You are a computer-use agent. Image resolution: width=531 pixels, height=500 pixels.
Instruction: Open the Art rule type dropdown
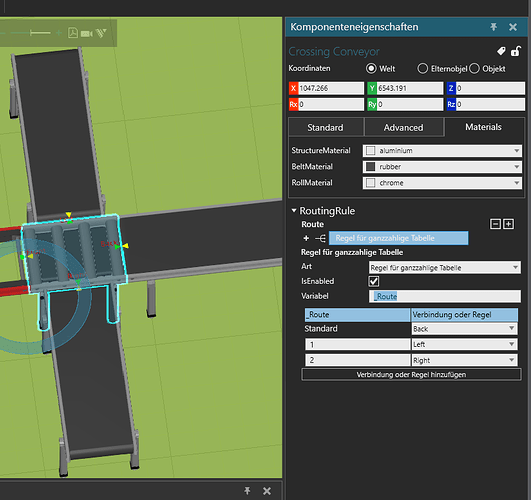coord(445,268)
